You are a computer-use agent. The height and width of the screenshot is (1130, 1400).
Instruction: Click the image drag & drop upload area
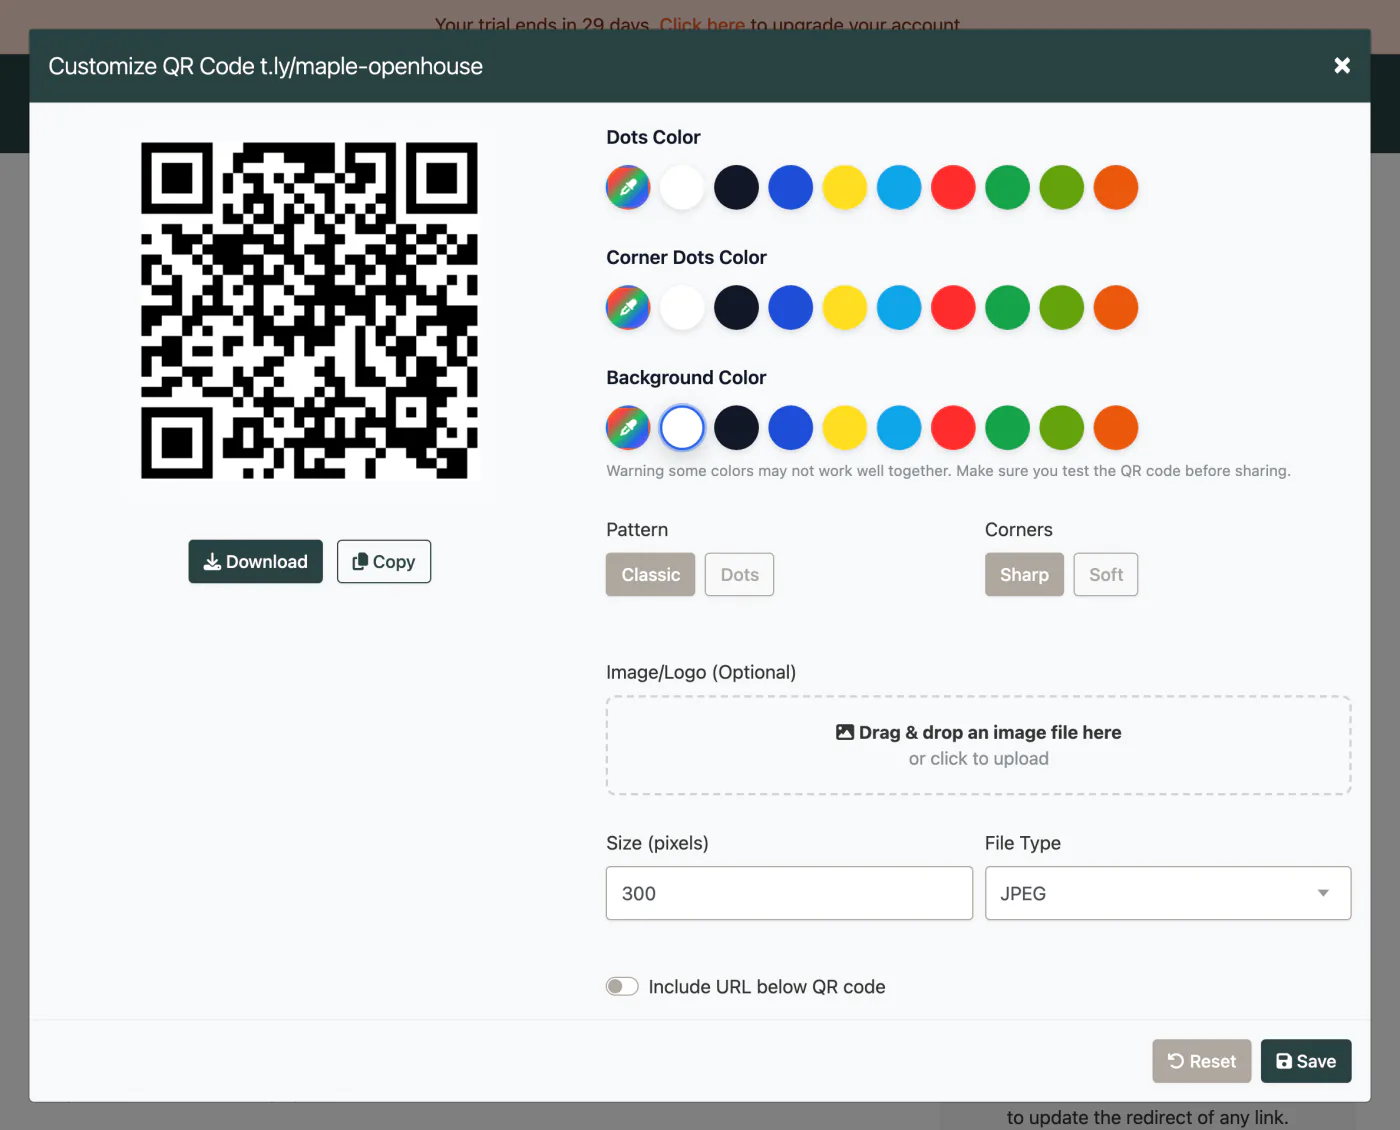point(978,745)
